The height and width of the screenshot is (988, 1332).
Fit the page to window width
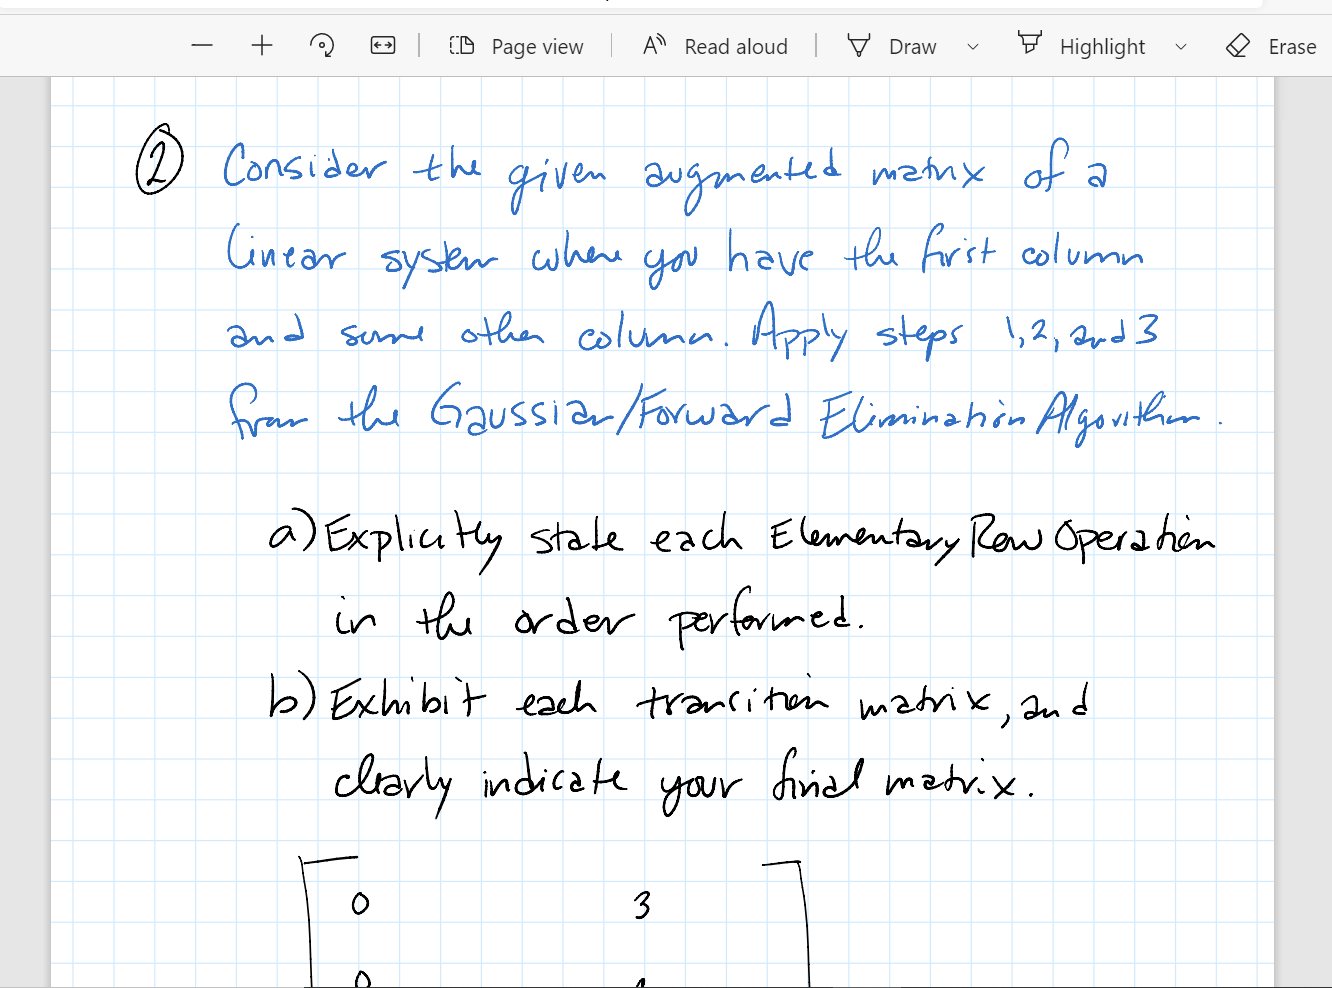pos(382,45)
